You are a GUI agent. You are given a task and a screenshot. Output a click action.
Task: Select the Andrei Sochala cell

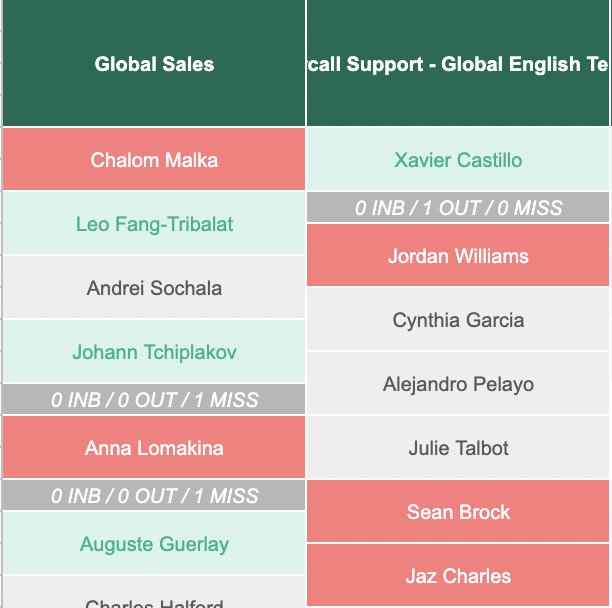point(154,288)
